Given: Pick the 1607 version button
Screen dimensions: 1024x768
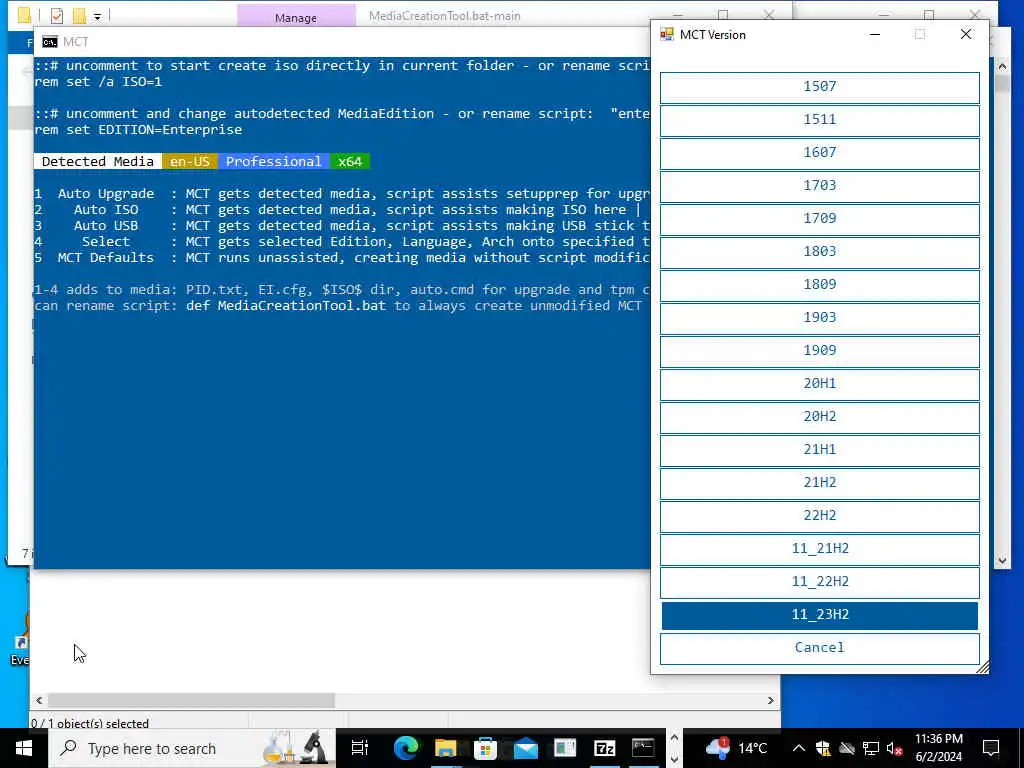Looking at the screenshot, I should [820, 153].
